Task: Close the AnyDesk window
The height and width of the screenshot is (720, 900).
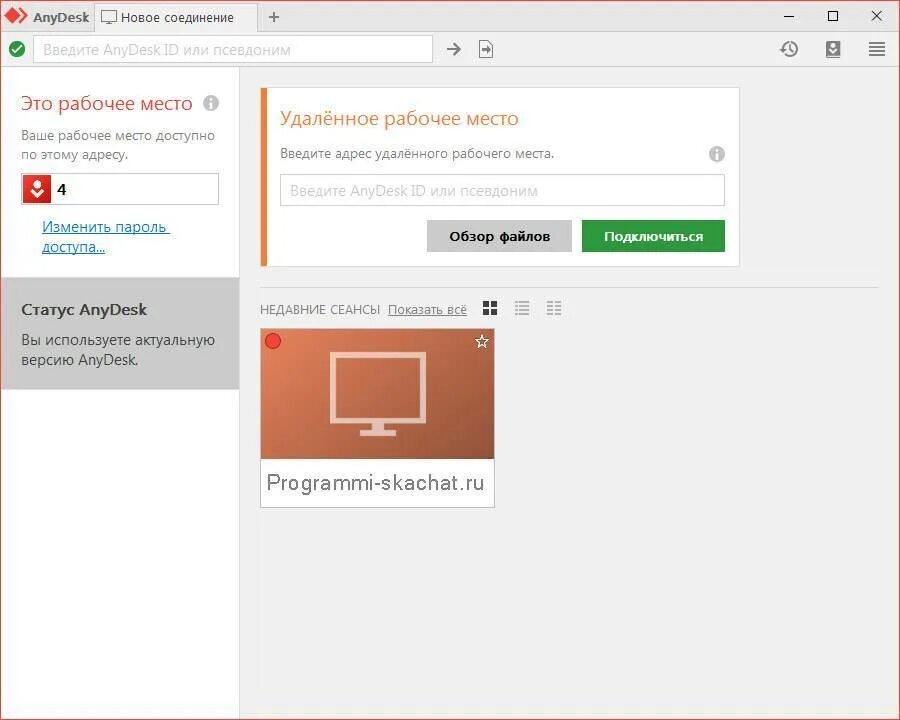Action: pyautogui.click(x=876, y=16)
